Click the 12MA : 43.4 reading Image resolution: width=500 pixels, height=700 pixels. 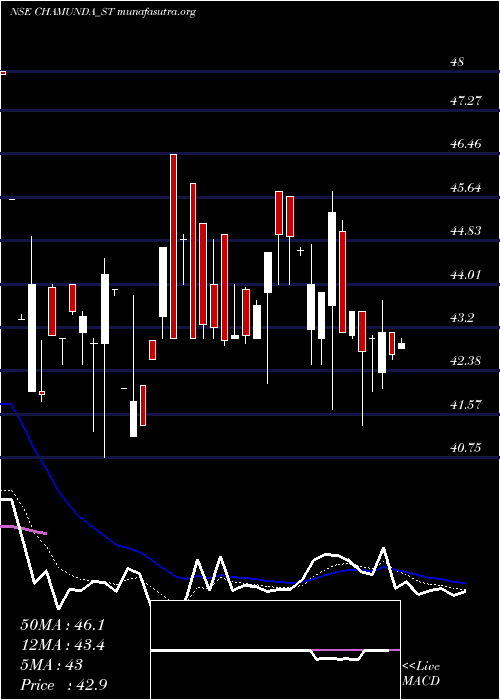click(x=62, y=645)
